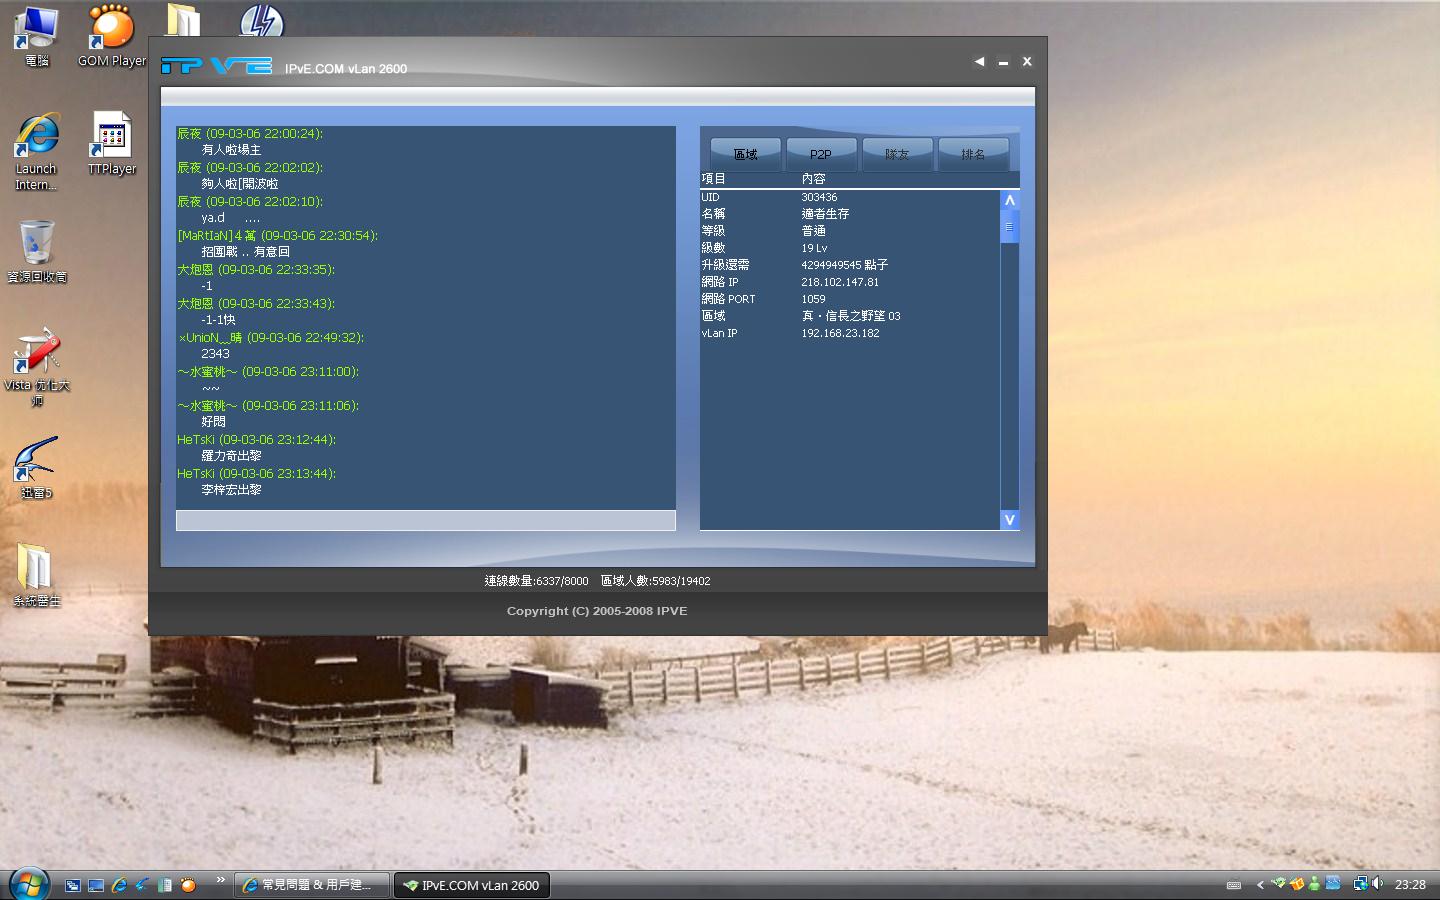Expand hidden system tray icons arrow
1440x900 pixels.
[x=1260, y=885]
